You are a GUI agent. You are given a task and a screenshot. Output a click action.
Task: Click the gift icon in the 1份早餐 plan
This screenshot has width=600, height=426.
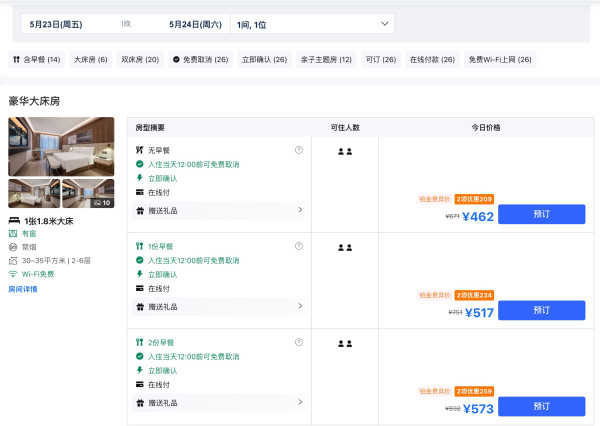click(140, 307)
